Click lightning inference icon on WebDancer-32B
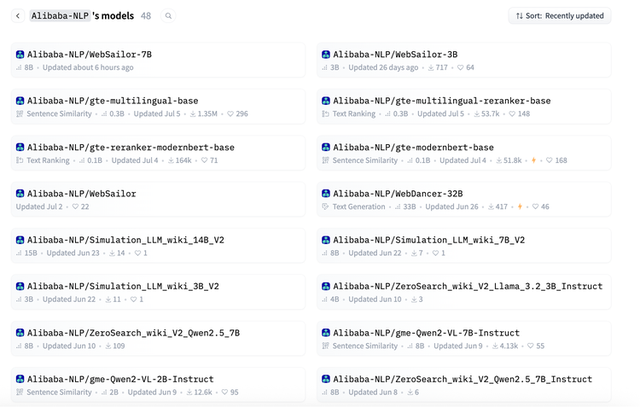Screen dimensions: 640x407 pyautogui.click(x=520, y=207)
